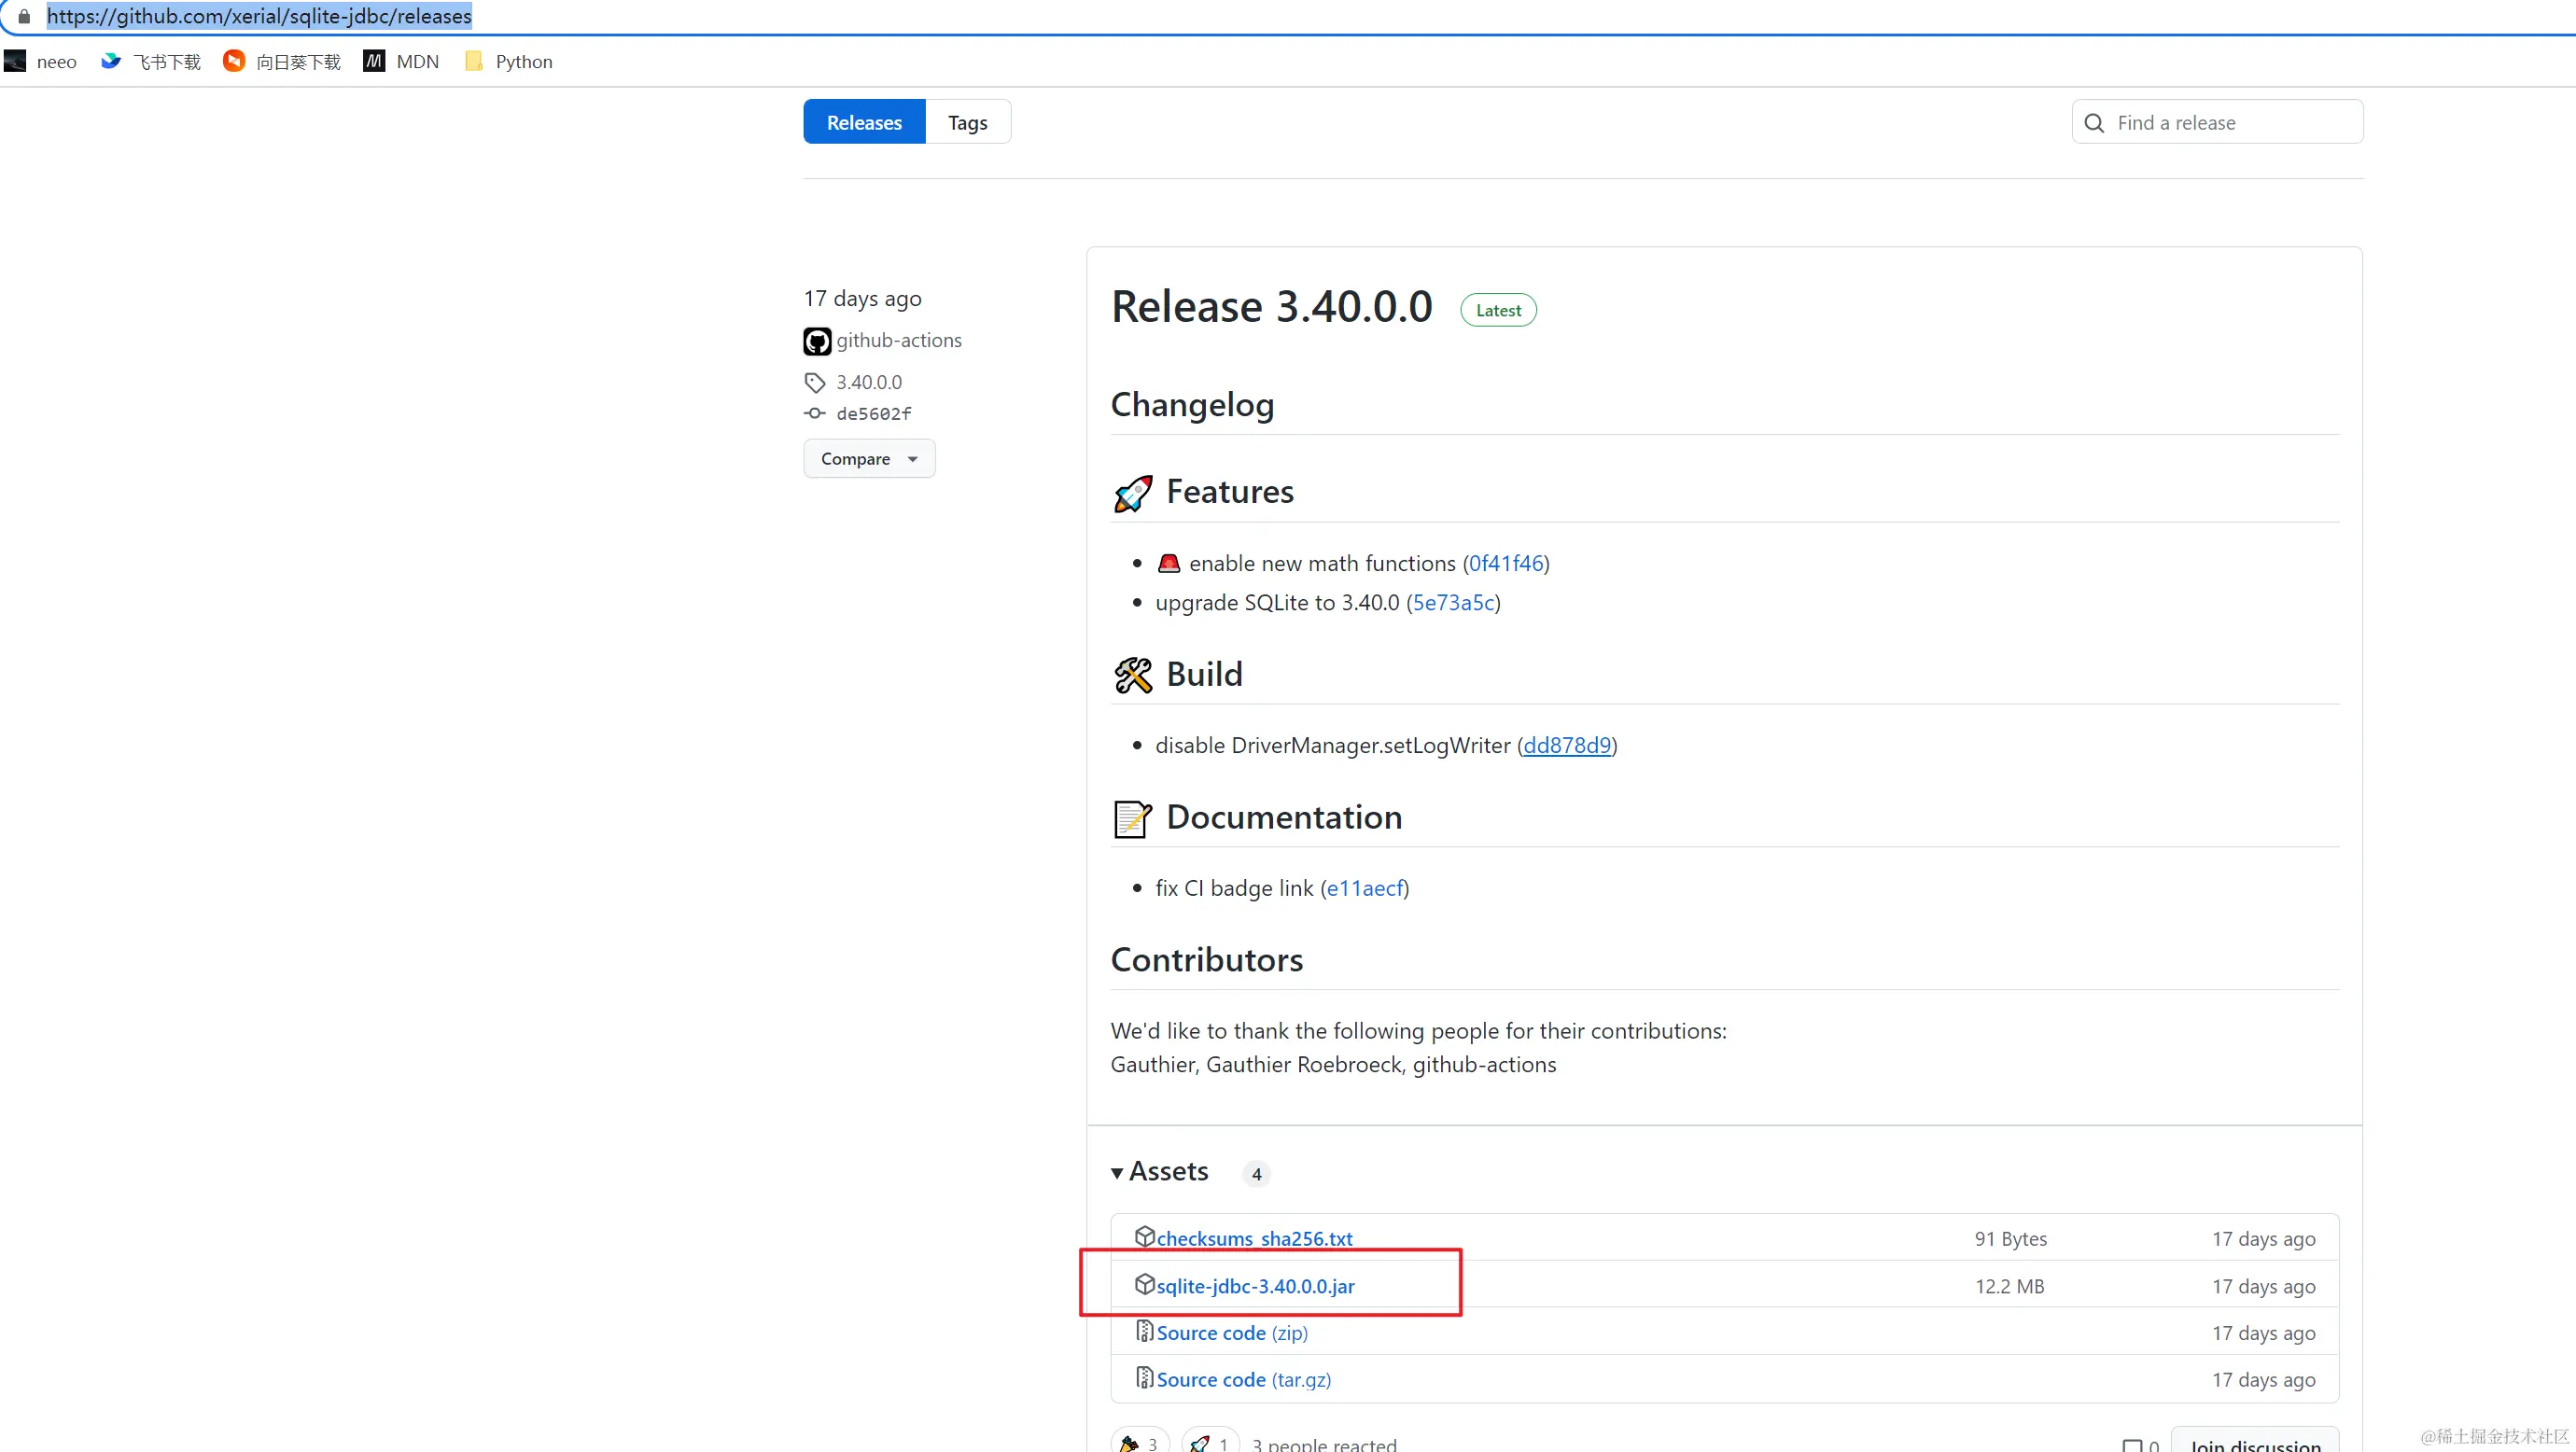Click the '91 Bytes' size text
Viewport: 2576px width, 1452px height.
(2010, 1238)
